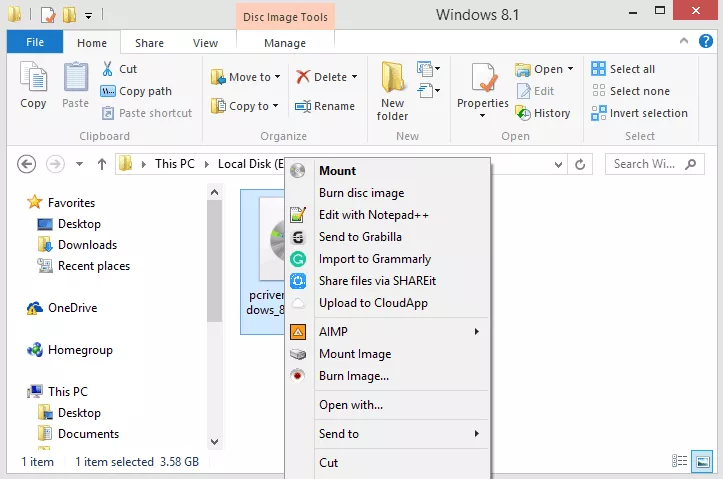Screen dimensions: 723x479
Task: Click the Properties checkmark icon
Action: (x=483, y=77)
